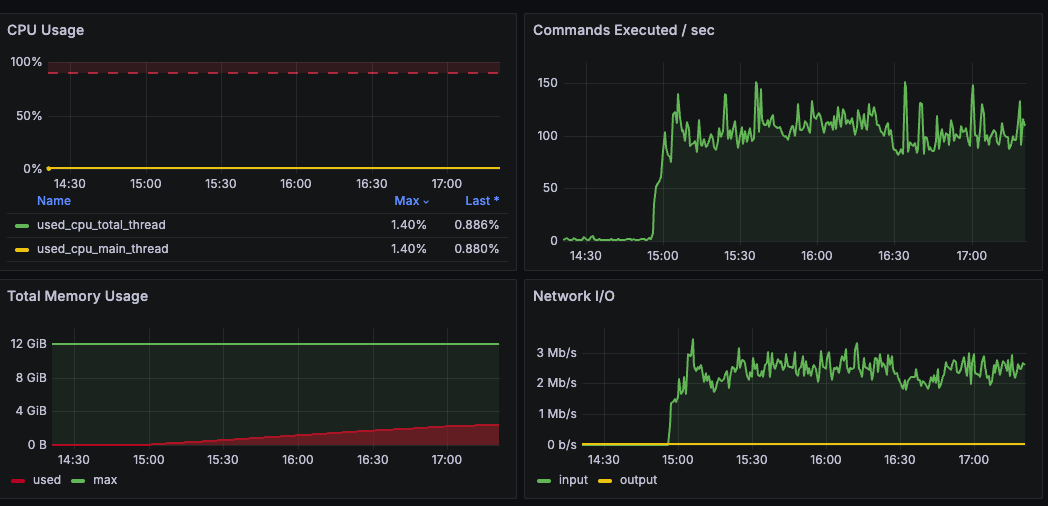Click the Network I/O panel title
Image resolution: width=1048 pixels, height=506 pixels.
(x=574, y=296)
